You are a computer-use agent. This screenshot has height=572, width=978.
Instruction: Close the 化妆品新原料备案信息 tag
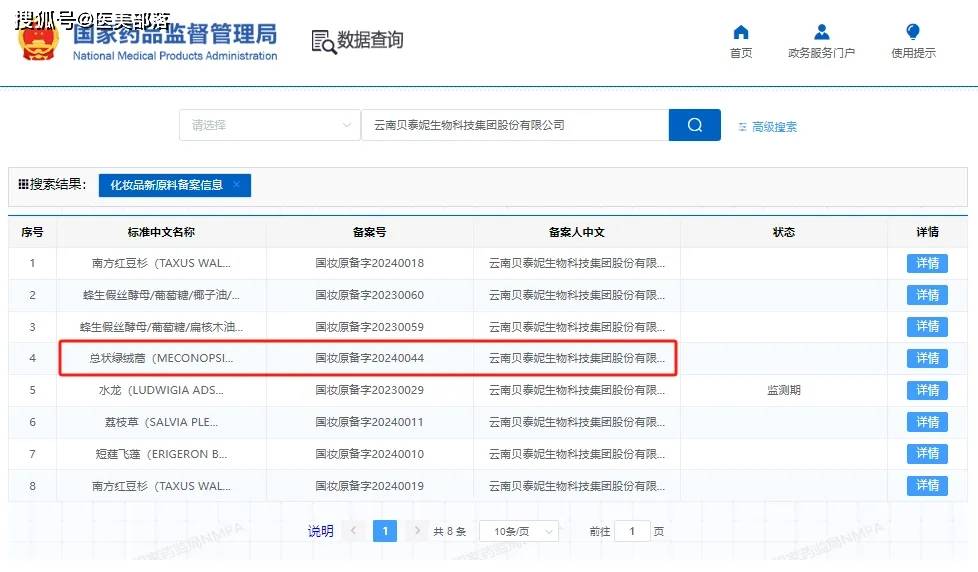(x=237, y=185)
